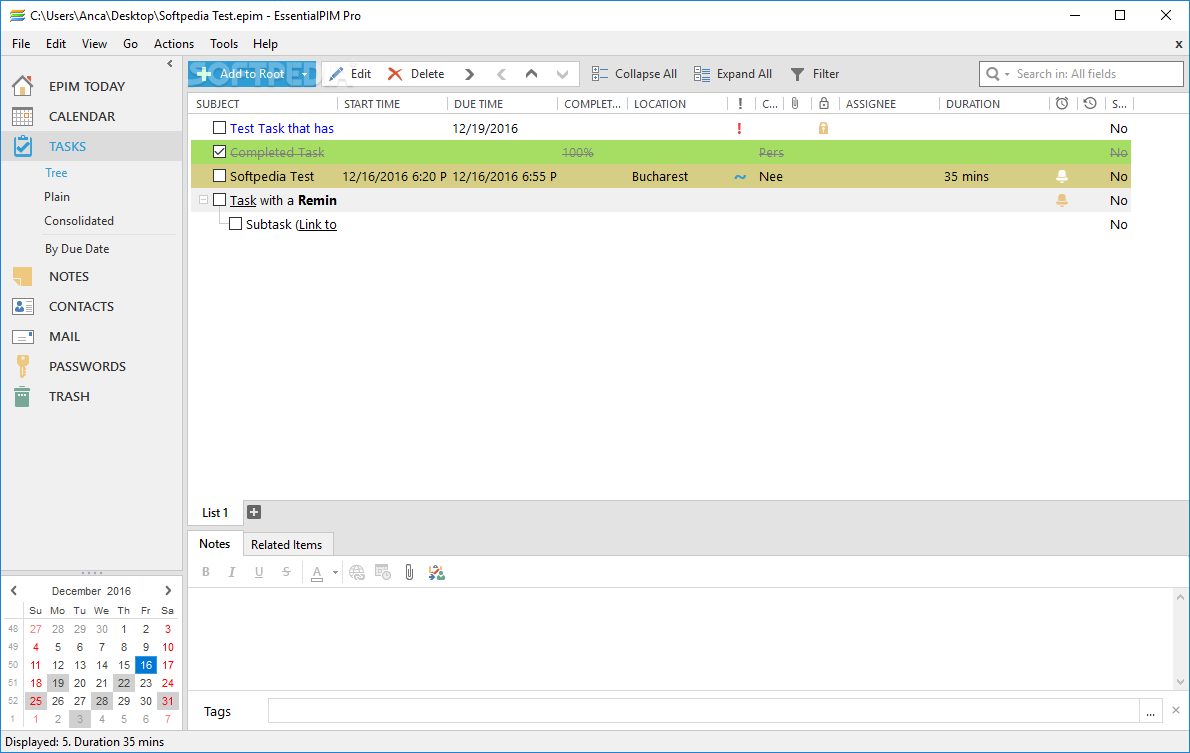Open Tags selection ellipsis button
This screenshot has height=753, width=1190.
(1151, 711)
